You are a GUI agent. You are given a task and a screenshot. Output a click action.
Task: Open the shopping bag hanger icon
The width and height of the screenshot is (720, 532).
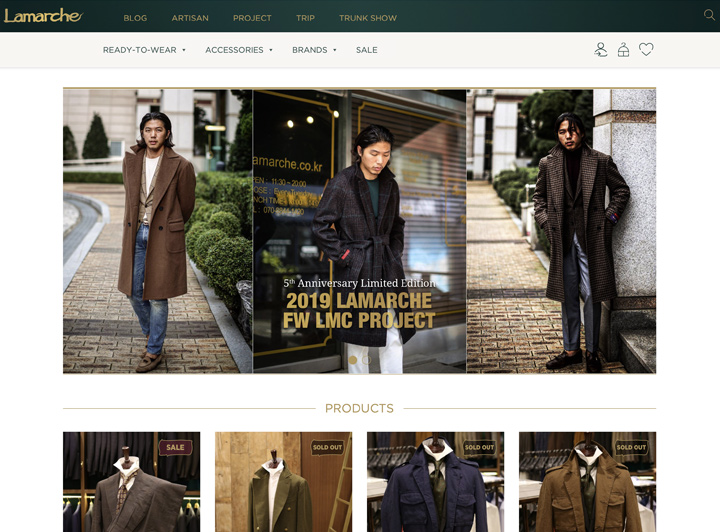point(623,49)
